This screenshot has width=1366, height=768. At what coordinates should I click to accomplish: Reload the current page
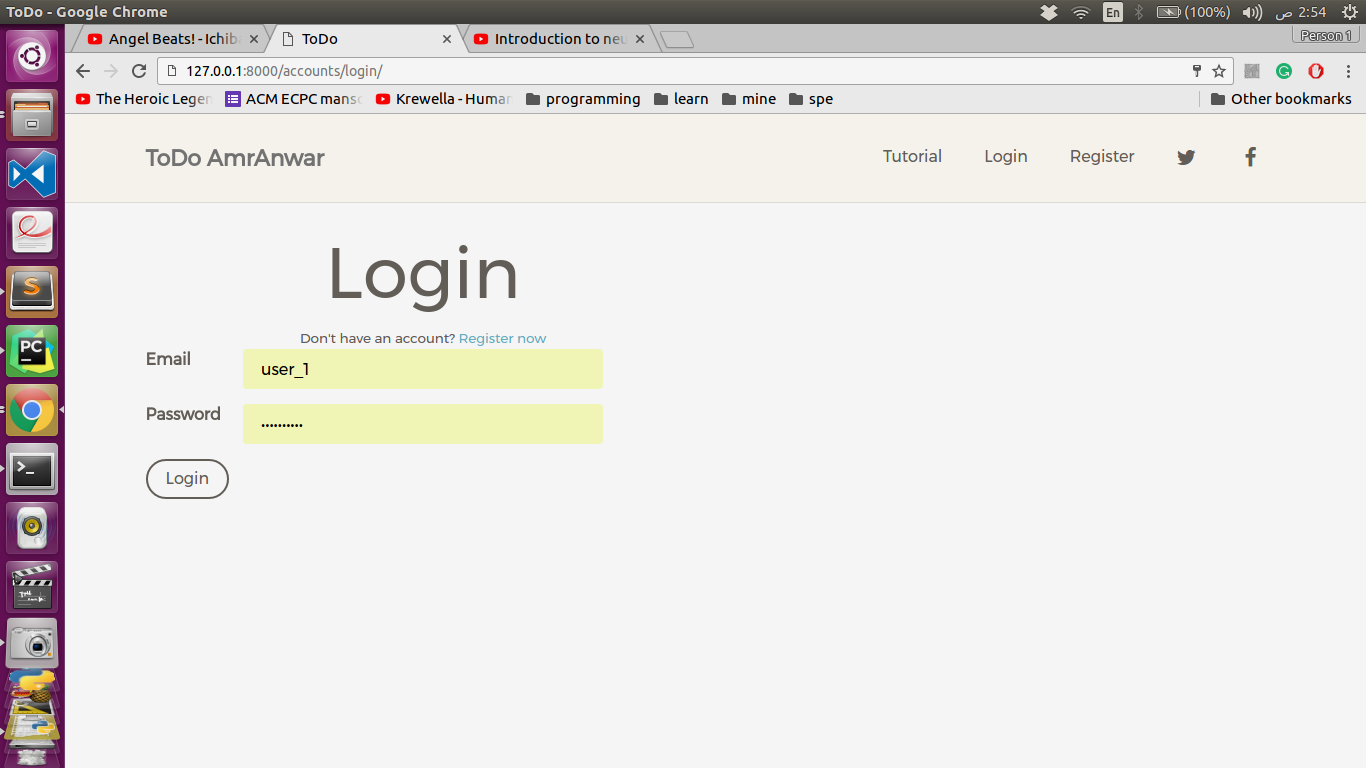(x=138, y=71)
